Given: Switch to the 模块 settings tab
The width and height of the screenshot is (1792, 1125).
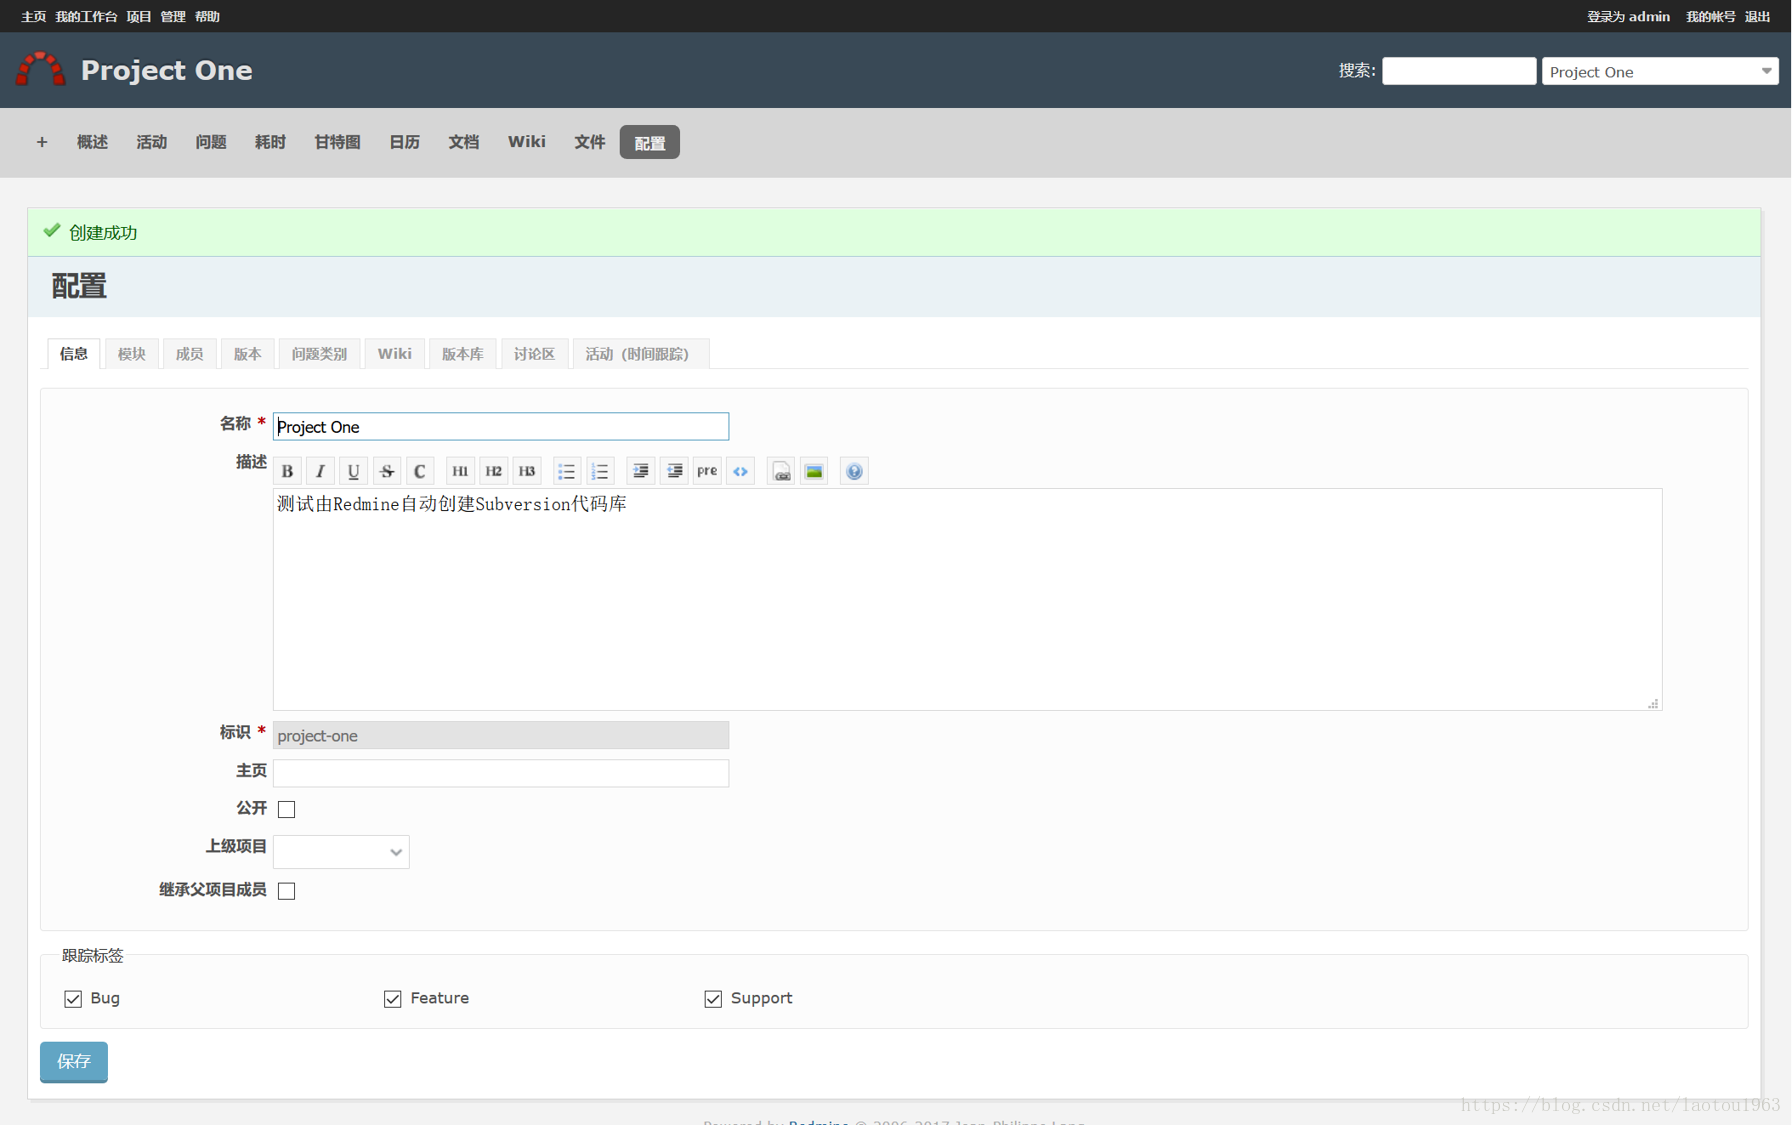Looking at the screenshot, I should click(132, 354).
